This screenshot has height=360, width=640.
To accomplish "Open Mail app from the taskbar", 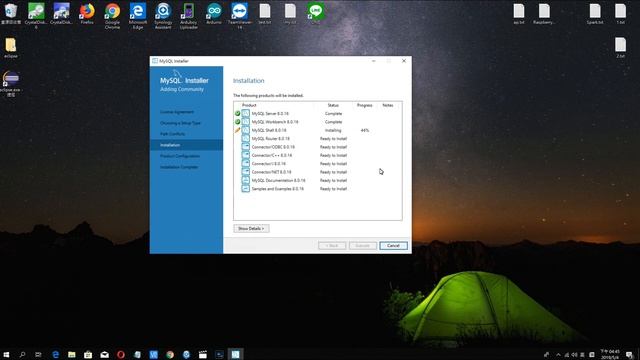I will pos(104,354).
